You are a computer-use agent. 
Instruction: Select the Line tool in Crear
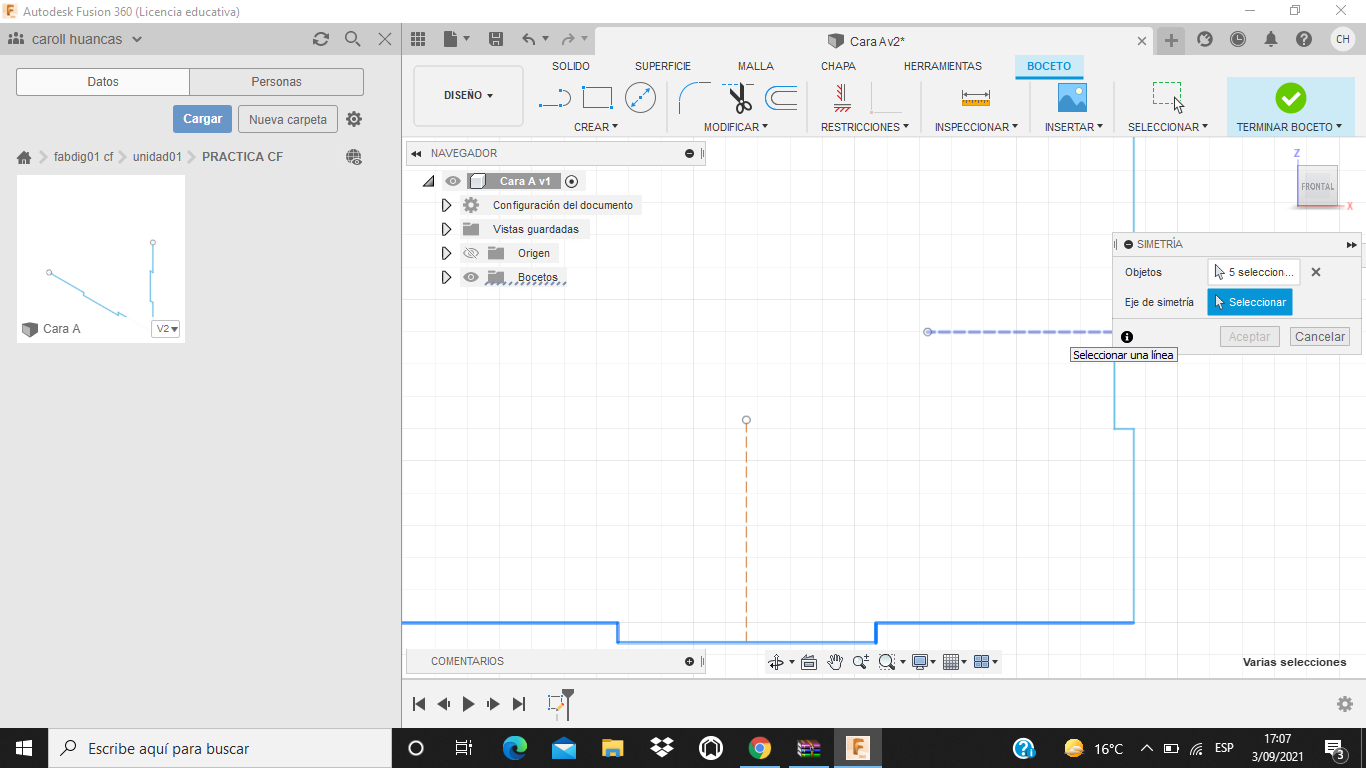[554, 98]
